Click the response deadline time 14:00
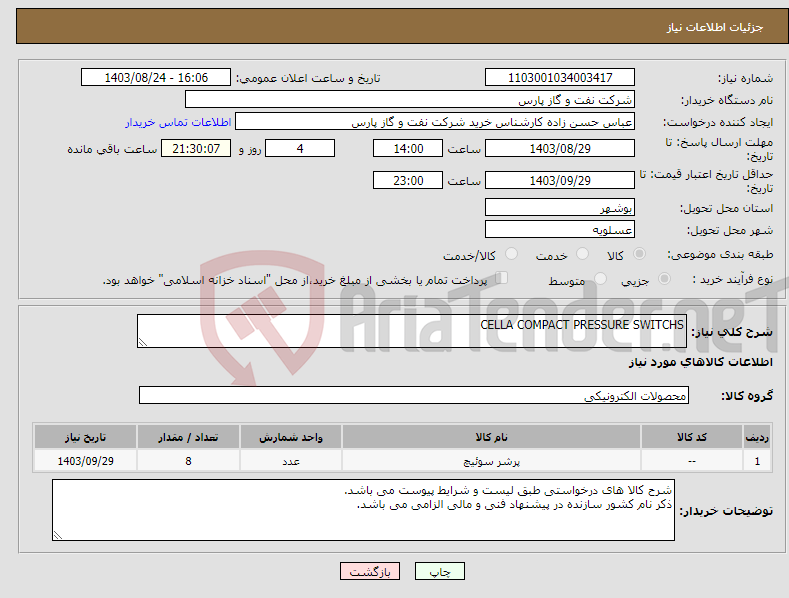The image size is (789, 598). click(x=408, y=148)
